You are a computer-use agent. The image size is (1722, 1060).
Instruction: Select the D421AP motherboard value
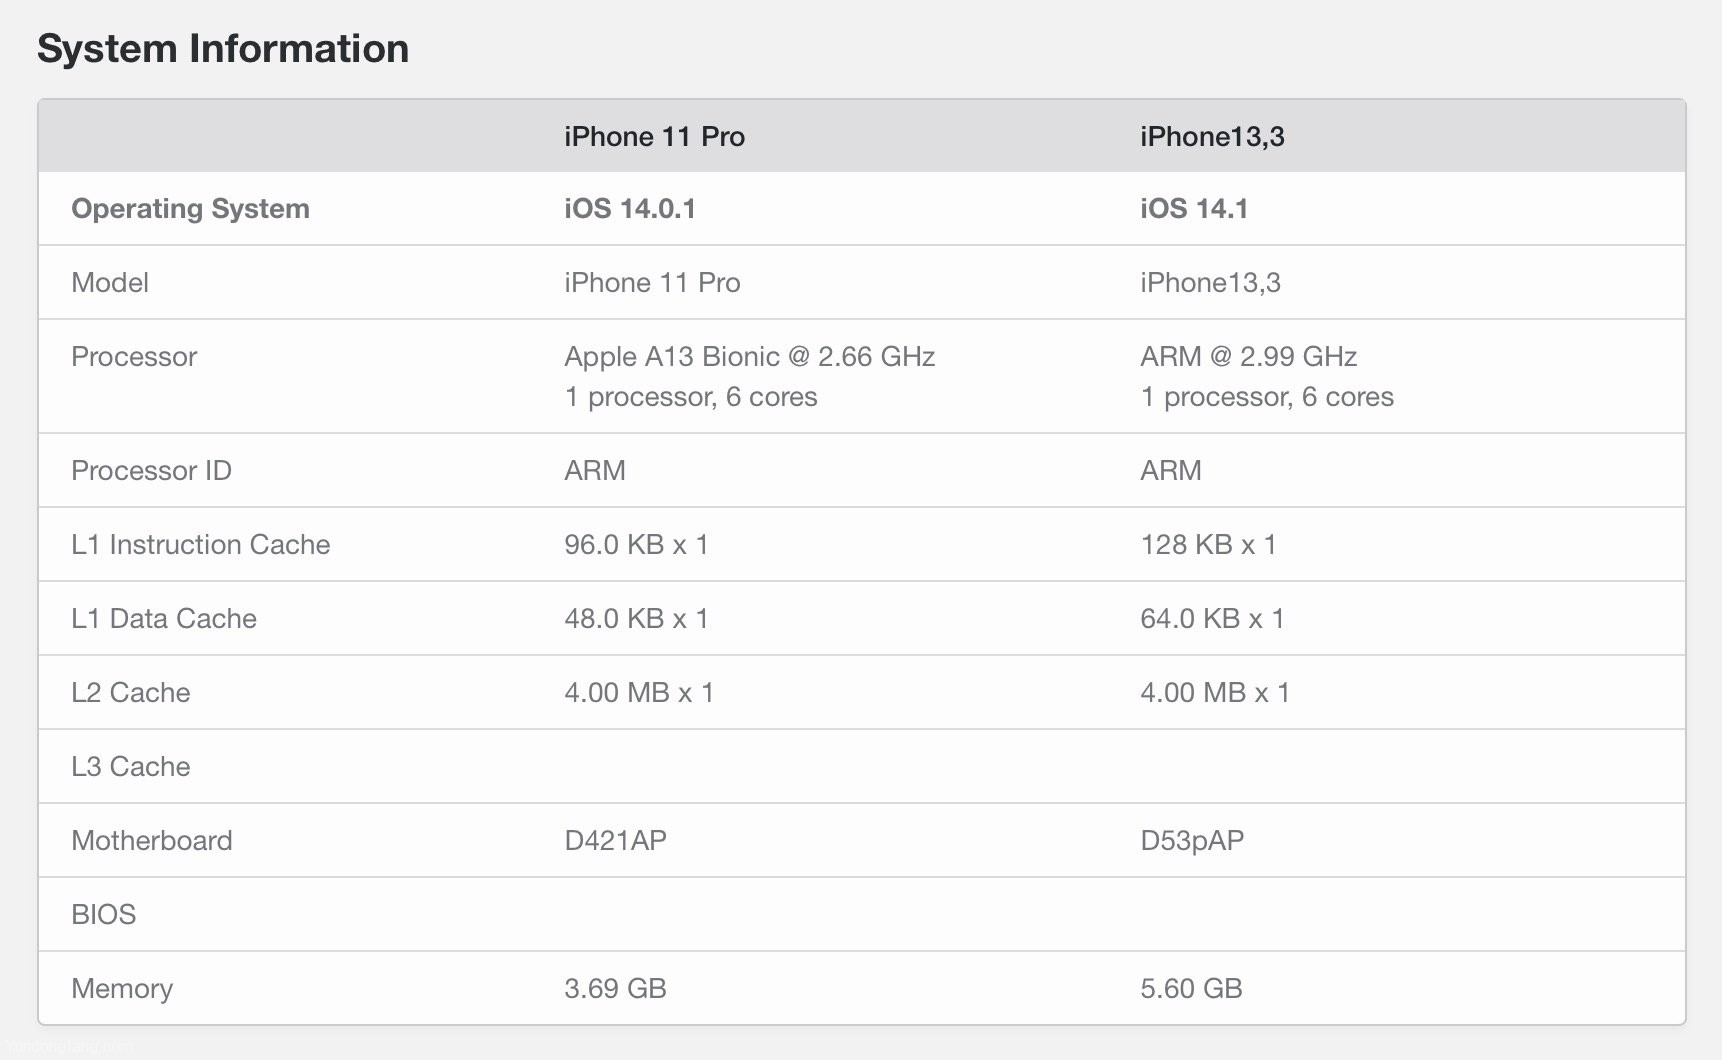coord(615,841)
